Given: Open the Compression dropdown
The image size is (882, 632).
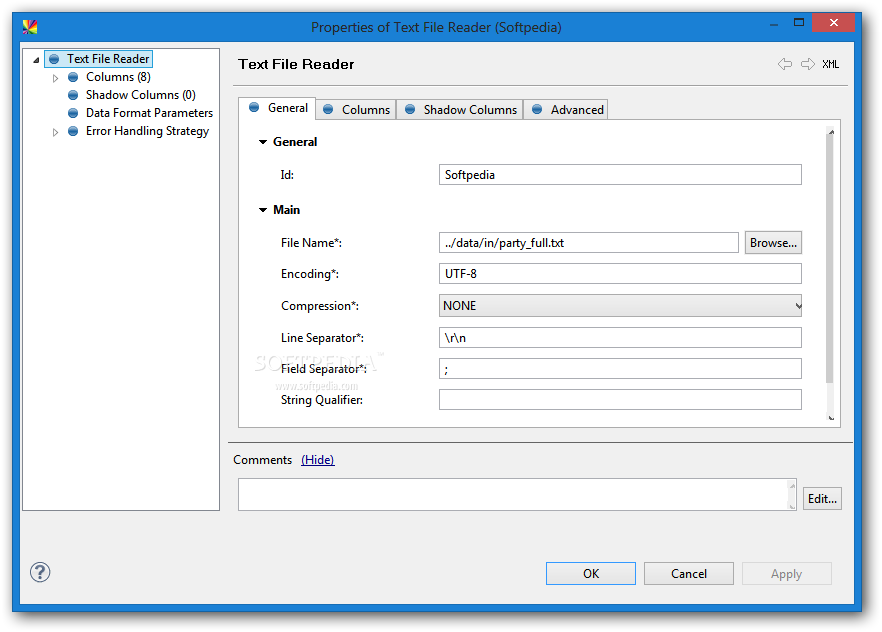Looking at the screenshot, I should pyautogui.click(x=620, y=306).
